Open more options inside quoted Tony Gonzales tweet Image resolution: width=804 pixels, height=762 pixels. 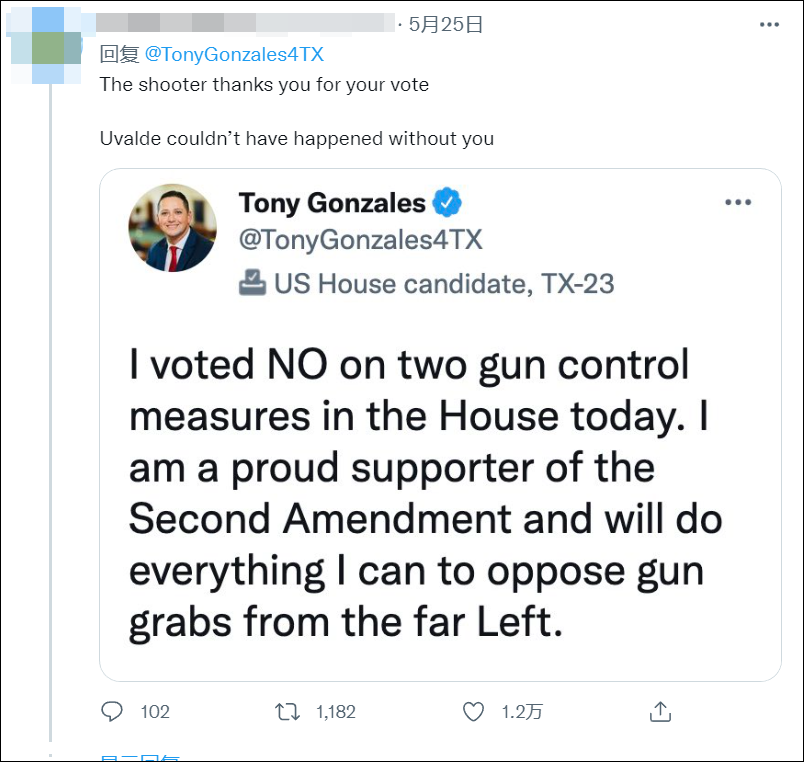tap(737, 202)
